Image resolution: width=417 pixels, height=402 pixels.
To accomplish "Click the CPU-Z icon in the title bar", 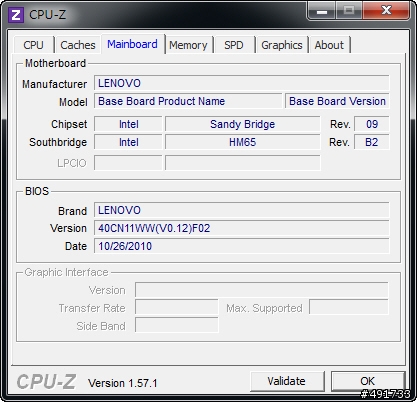I will click(x=16, y=15).
